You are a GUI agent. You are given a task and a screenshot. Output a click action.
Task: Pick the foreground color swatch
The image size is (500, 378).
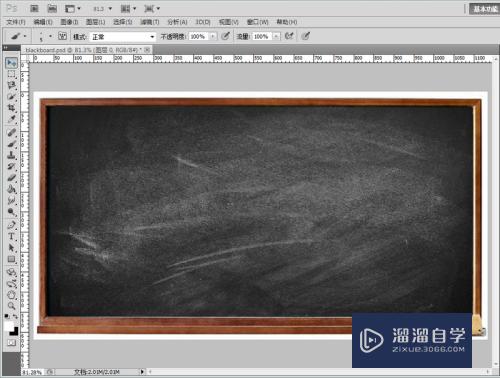[x=9, y=326]
